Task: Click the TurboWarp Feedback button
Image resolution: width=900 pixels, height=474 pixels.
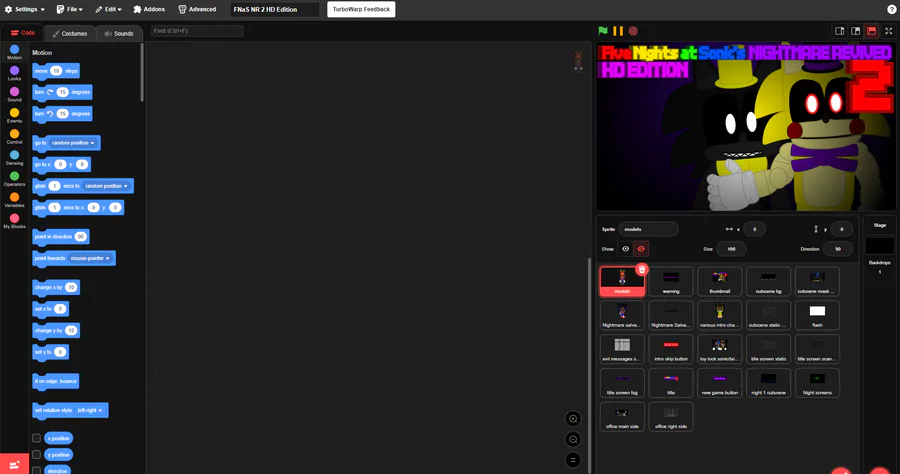Action: pyautogui.click(x=361, y=9)
